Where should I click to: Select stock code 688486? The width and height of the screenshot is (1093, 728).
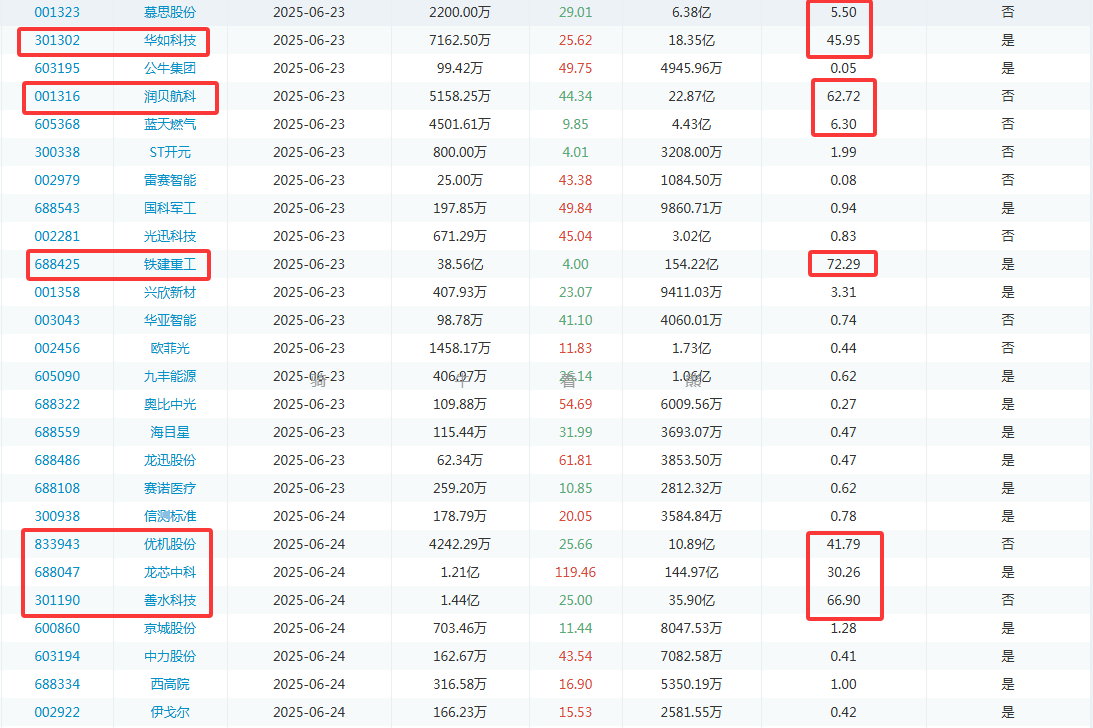57,460
